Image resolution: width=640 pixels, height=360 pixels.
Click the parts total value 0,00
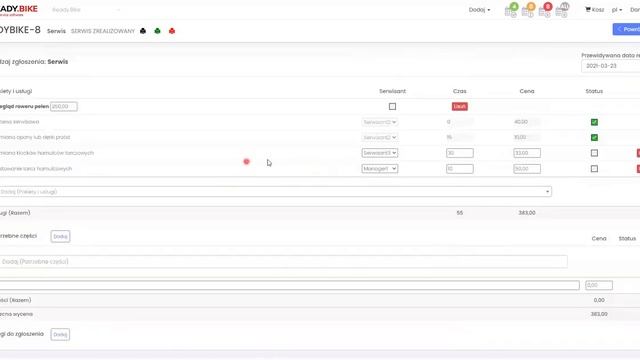pos(599,300)
